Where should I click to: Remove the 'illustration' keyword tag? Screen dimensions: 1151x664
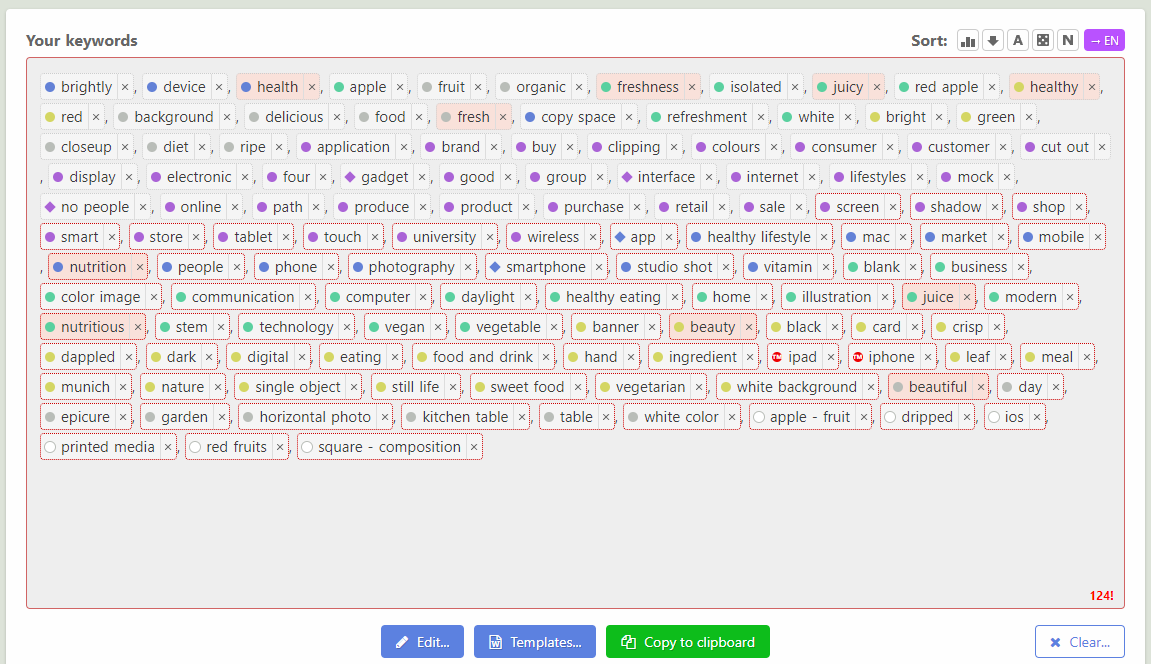click(885, 298)
